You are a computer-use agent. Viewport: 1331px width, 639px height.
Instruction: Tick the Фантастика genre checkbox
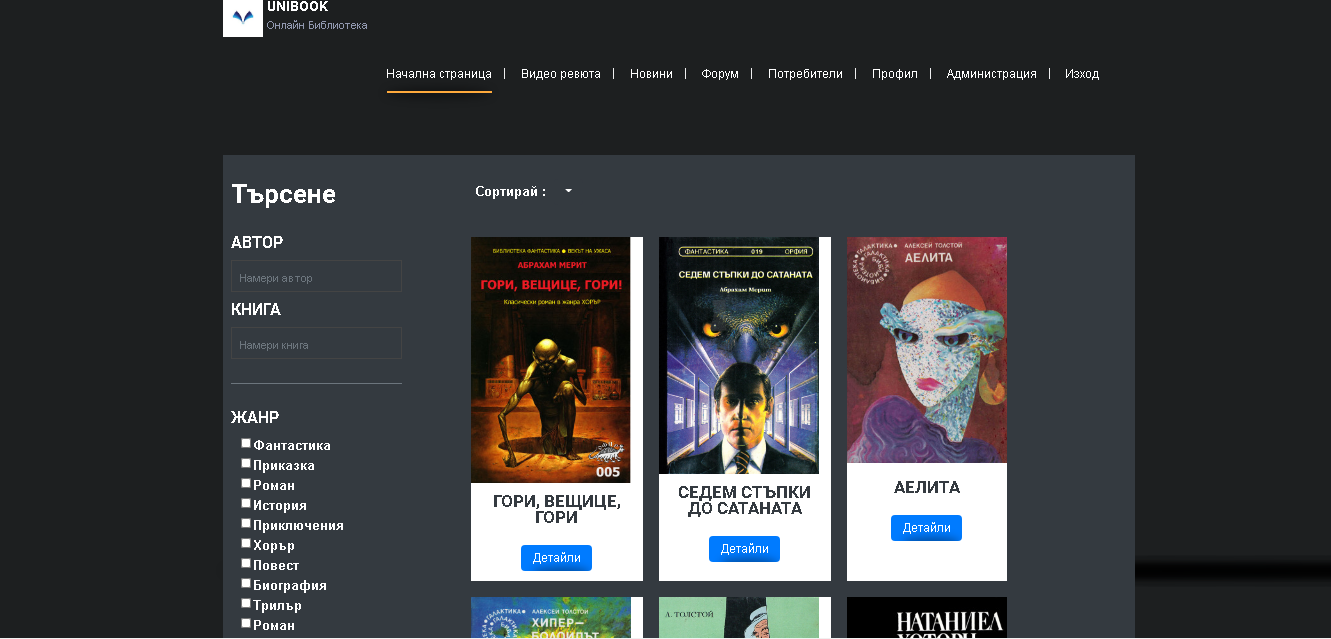pos(246,443)
